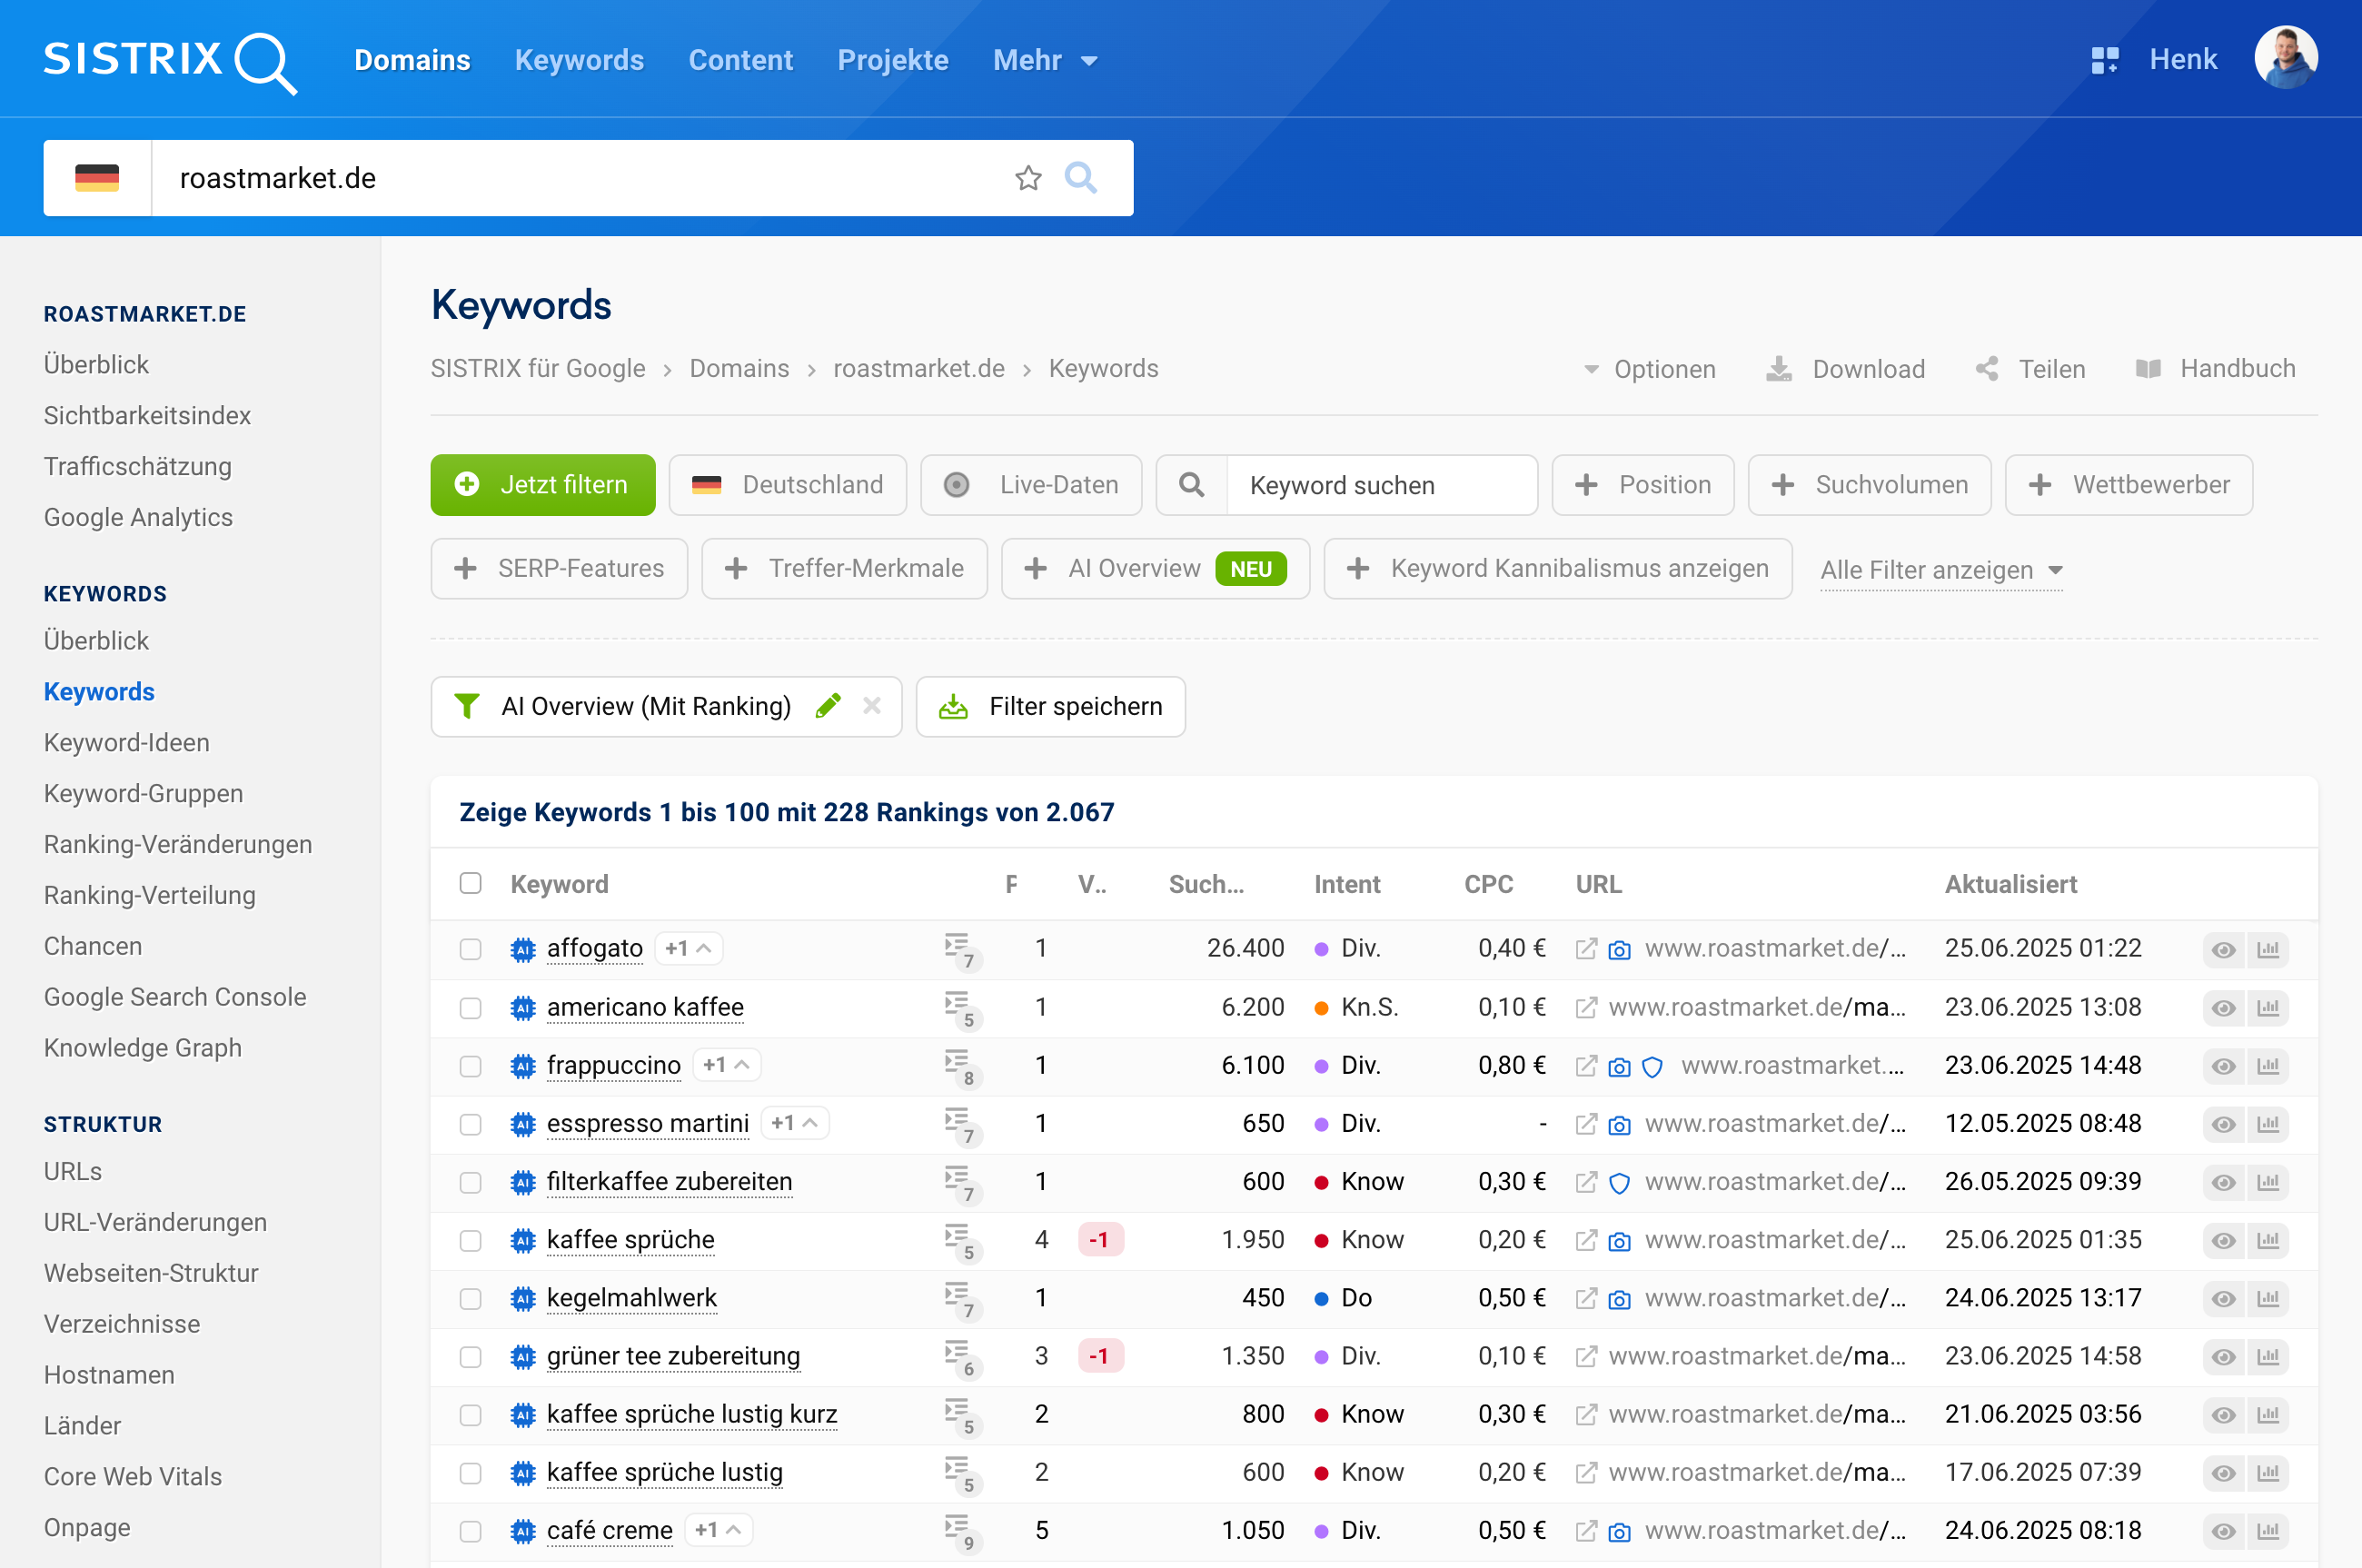Open SERP screenshot camera icon for kegelmahlwerk
Viewport: 2362px width, 1568px height.
pos(1619,1299)
